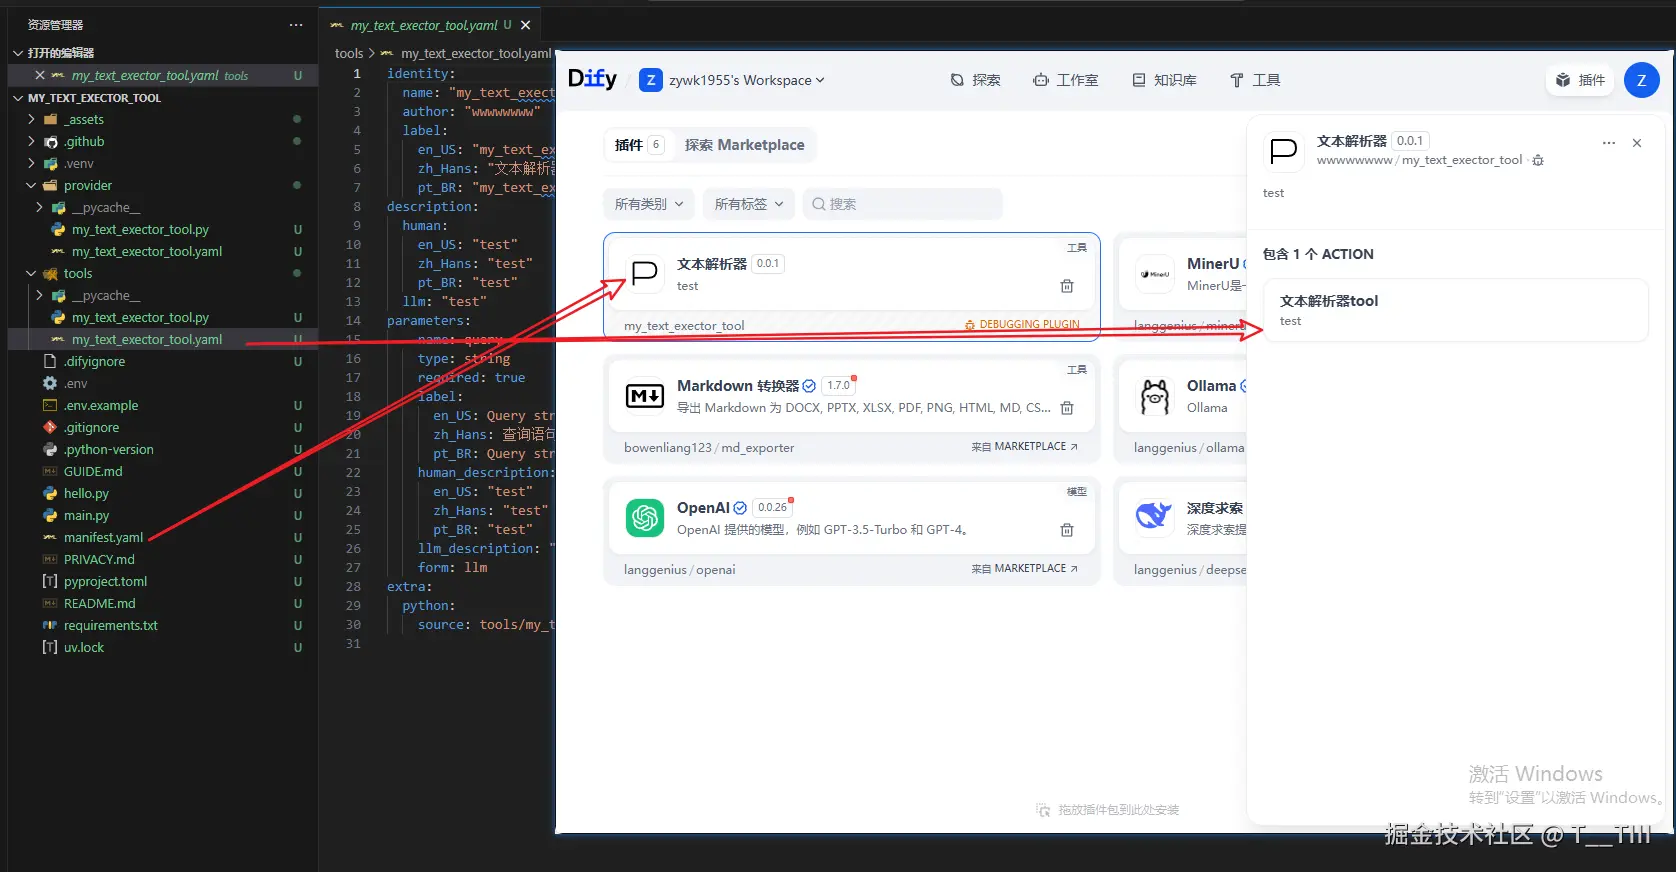Click the 插件 plugins button in header
Viewport: 1676px width, 872px height.
[x=1581, y=80]
